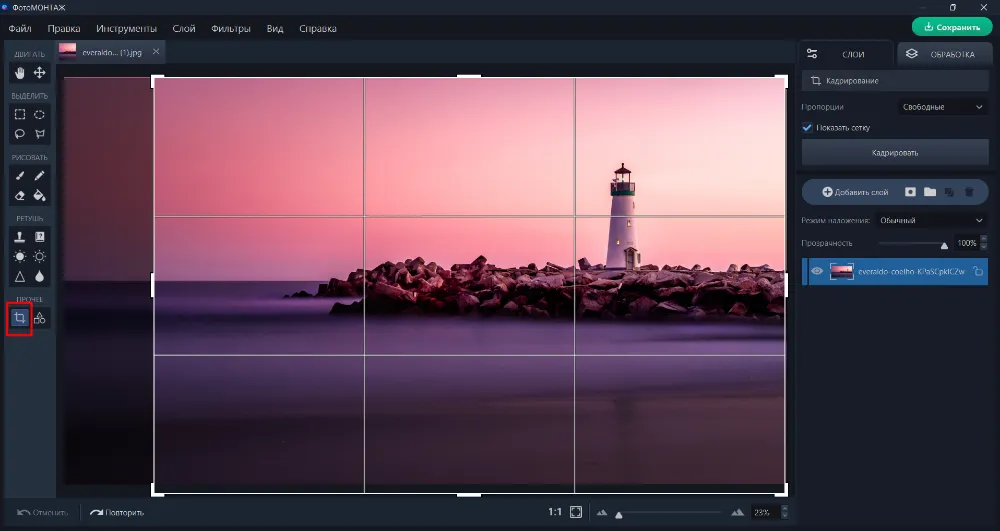The image size is (1000, 531).
Task: Switch to the СЛОИ tab
Action: pos(846,54)
